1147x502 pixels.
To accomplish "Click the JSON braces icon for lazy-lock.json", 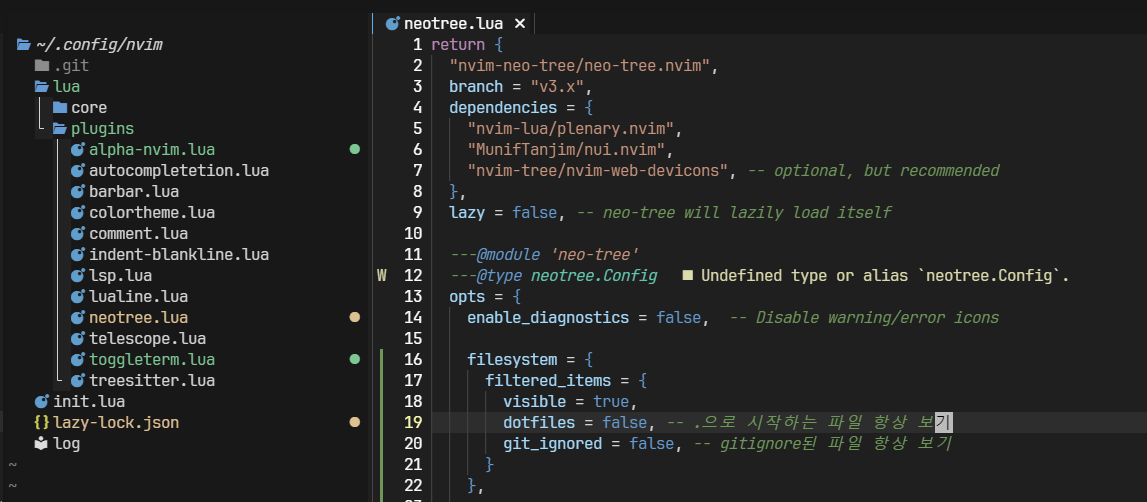I will pos(41,423).
